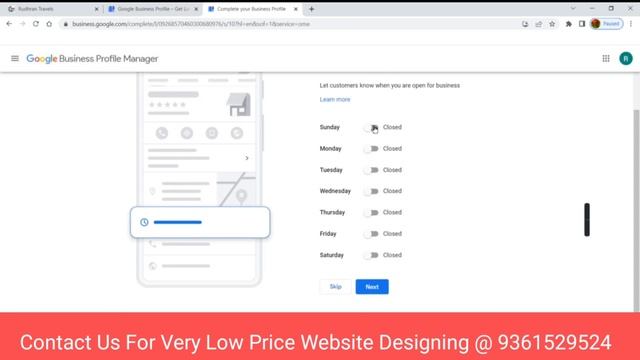This screenshot has height=360, width=640.
Task: Toggle Saturday open hours switch
Action: pyautogui.click(x=371, y=255)
